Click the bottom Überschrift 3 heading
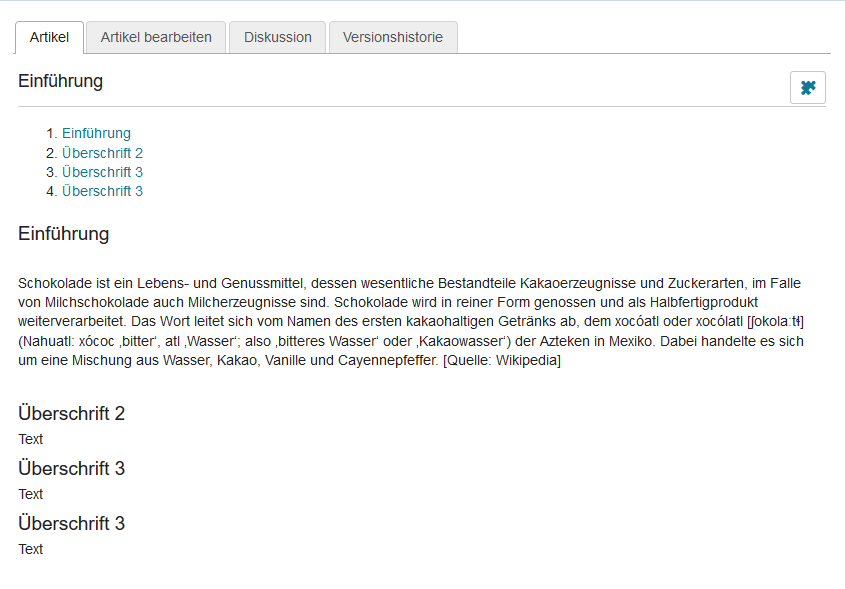Image resolution: width=845 pixels, height=589 pixels. click(x=71, y=522)
